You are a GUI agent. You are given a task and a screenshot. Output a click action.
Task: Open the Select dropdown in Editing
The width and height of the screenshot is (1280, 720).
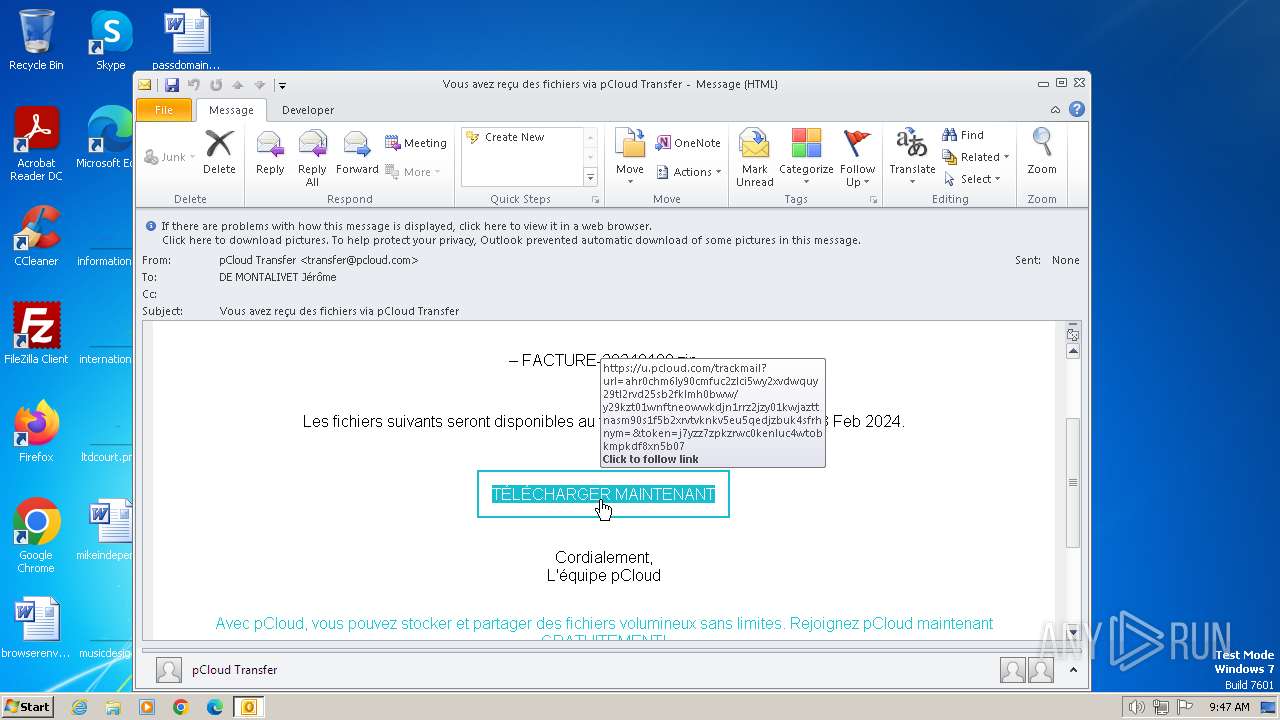[971, 179]
